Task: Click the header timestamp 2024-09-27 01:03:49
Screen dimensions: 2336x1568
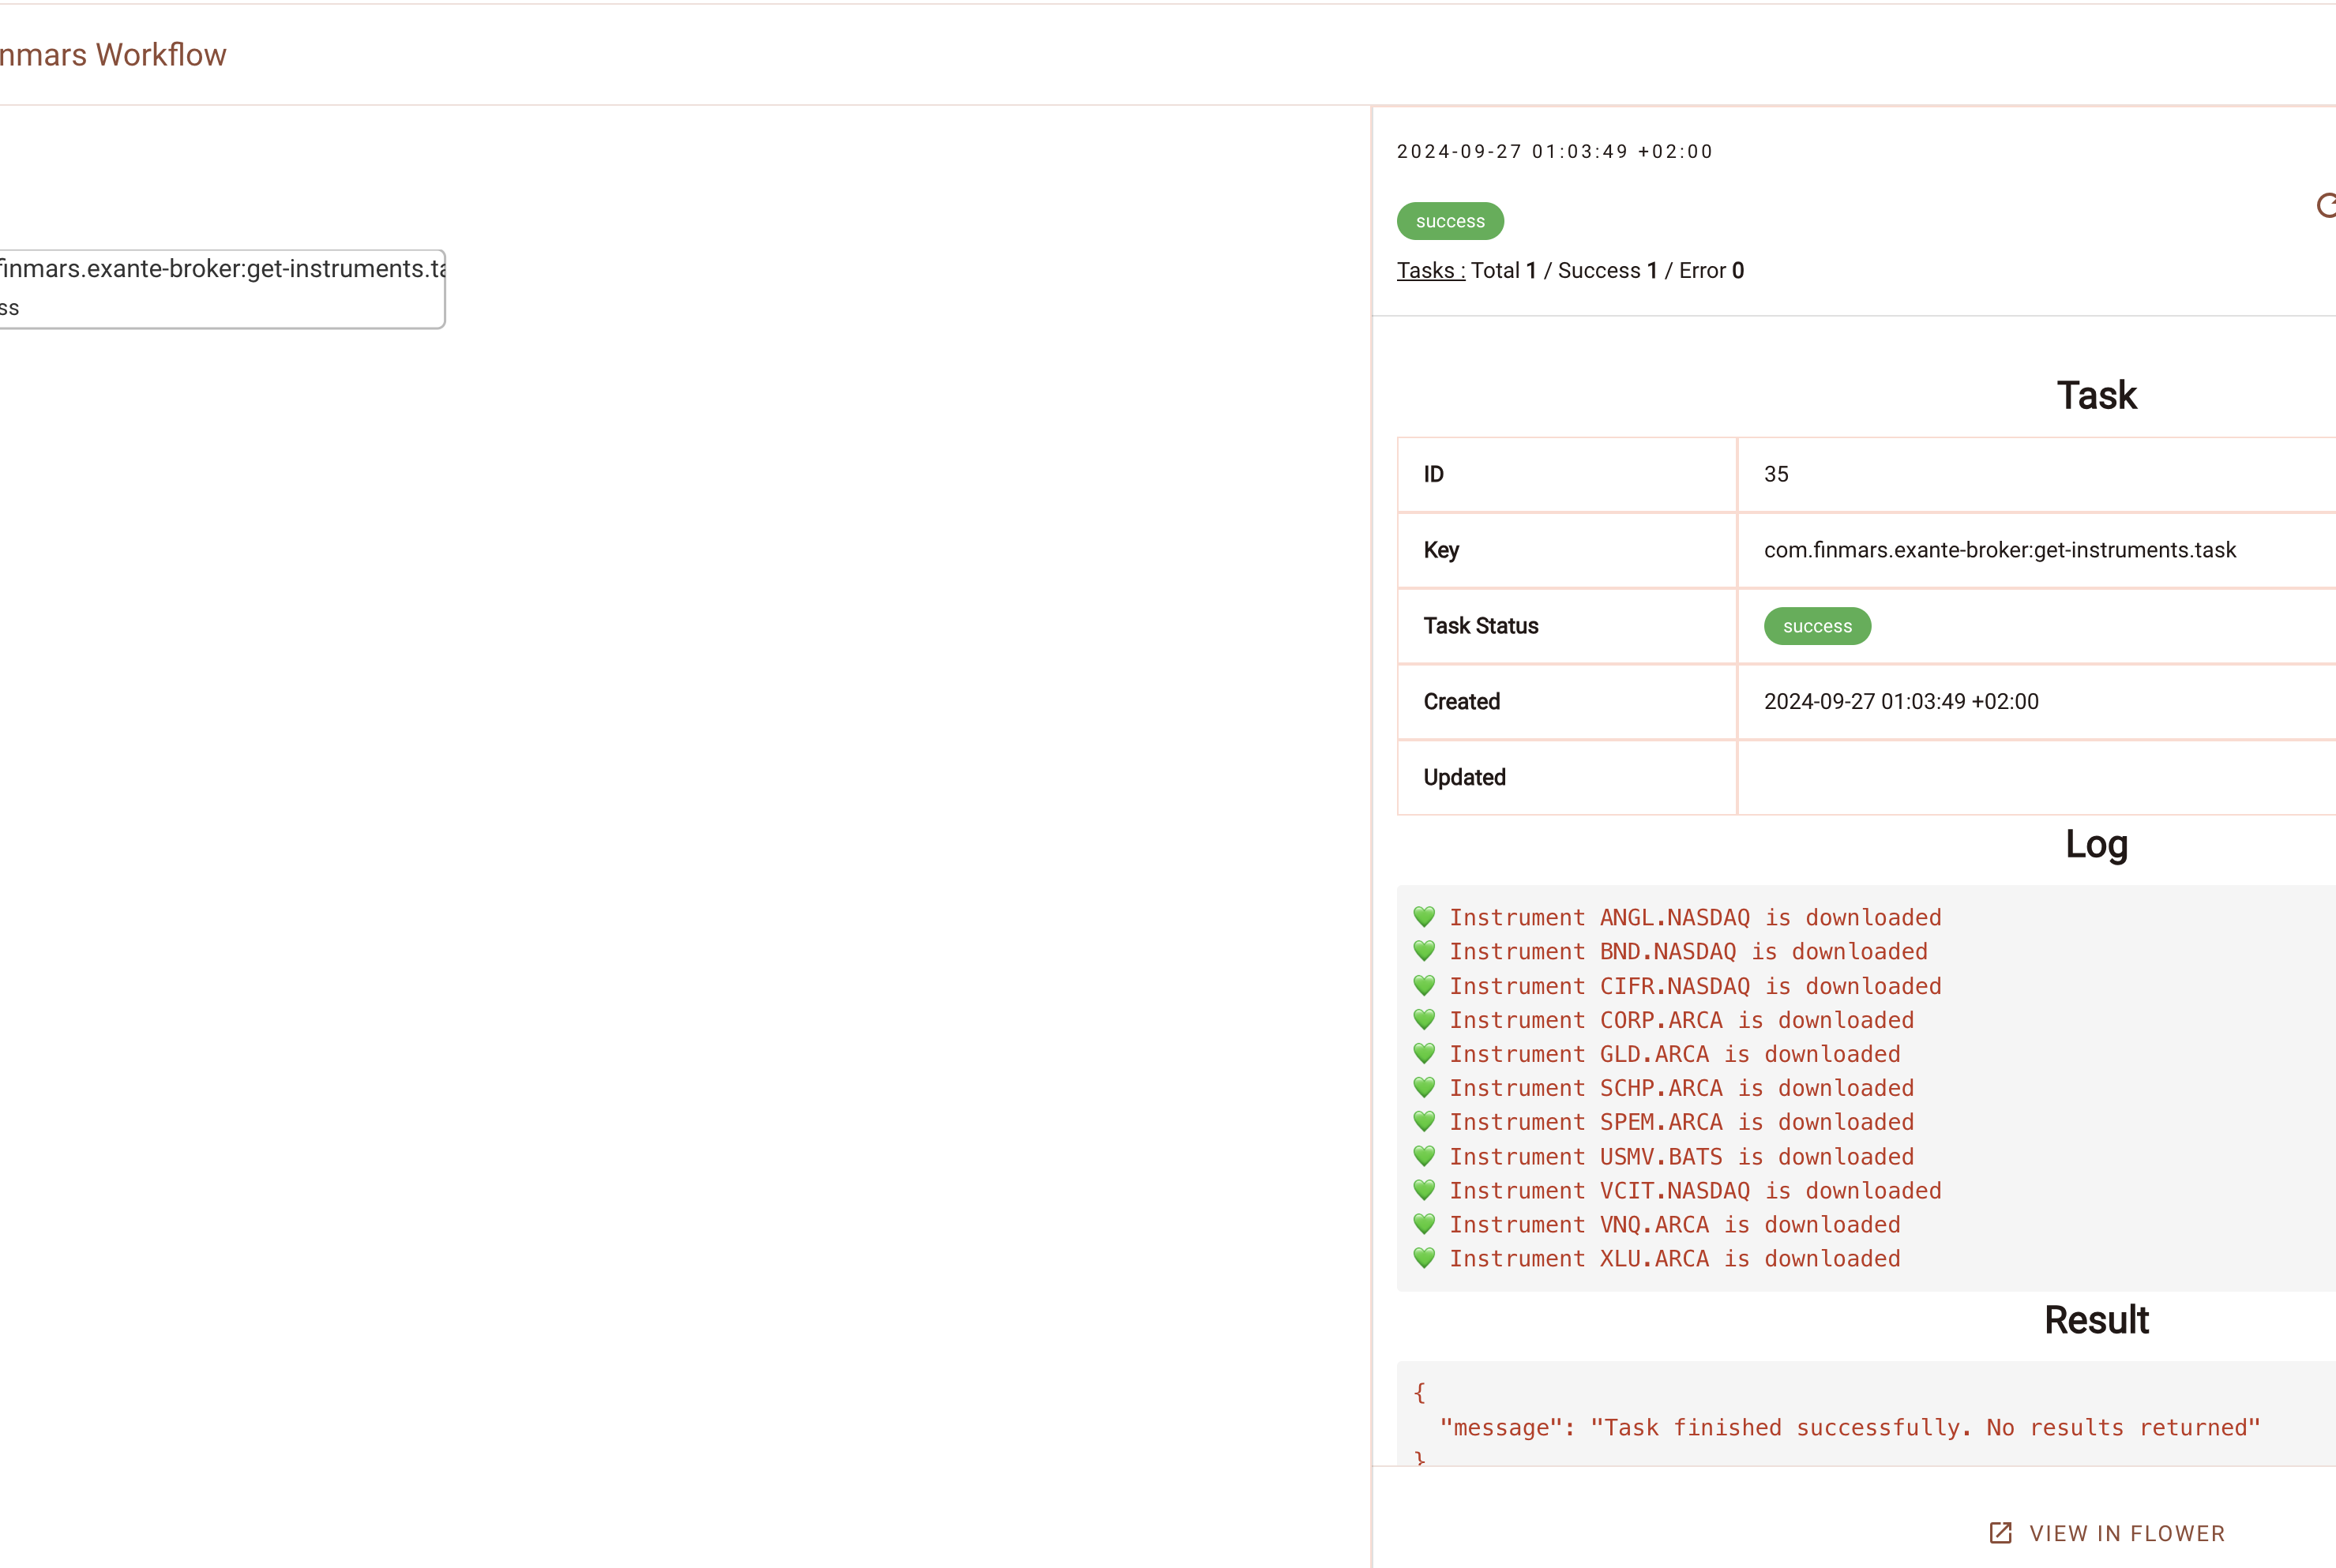Action: (1554, 151)
